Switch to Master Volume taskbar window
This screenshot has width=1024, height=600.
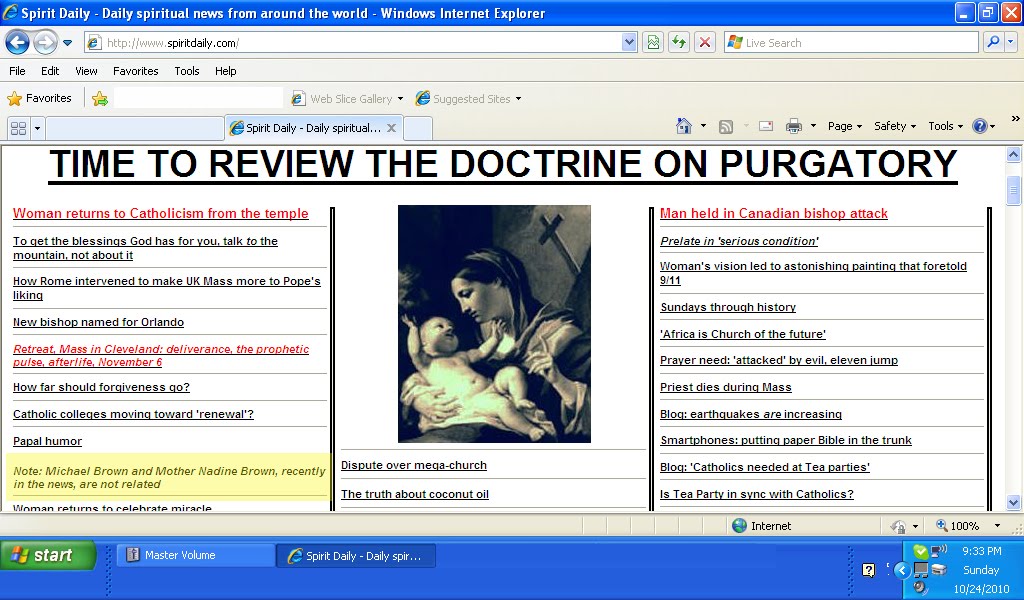coord(195,556)
